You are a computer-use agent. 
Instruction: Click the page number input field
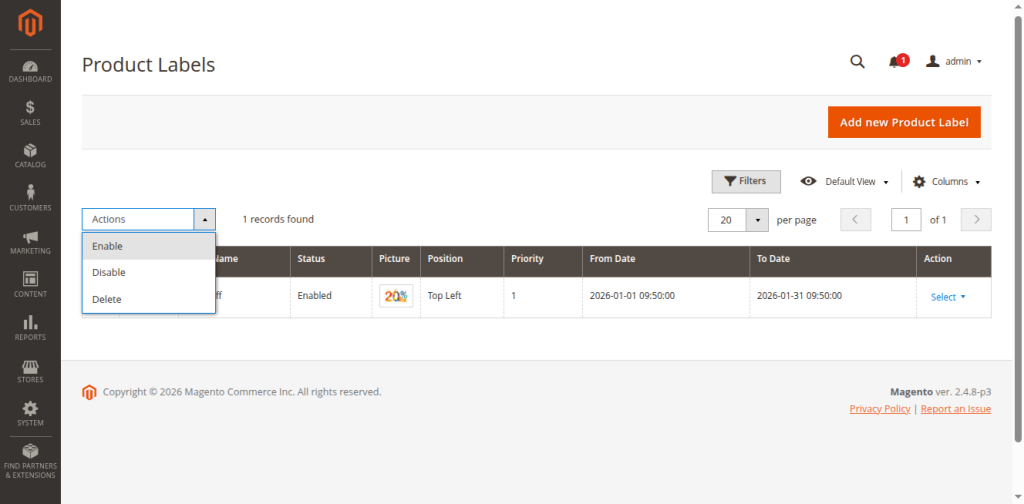pos(906,220)
